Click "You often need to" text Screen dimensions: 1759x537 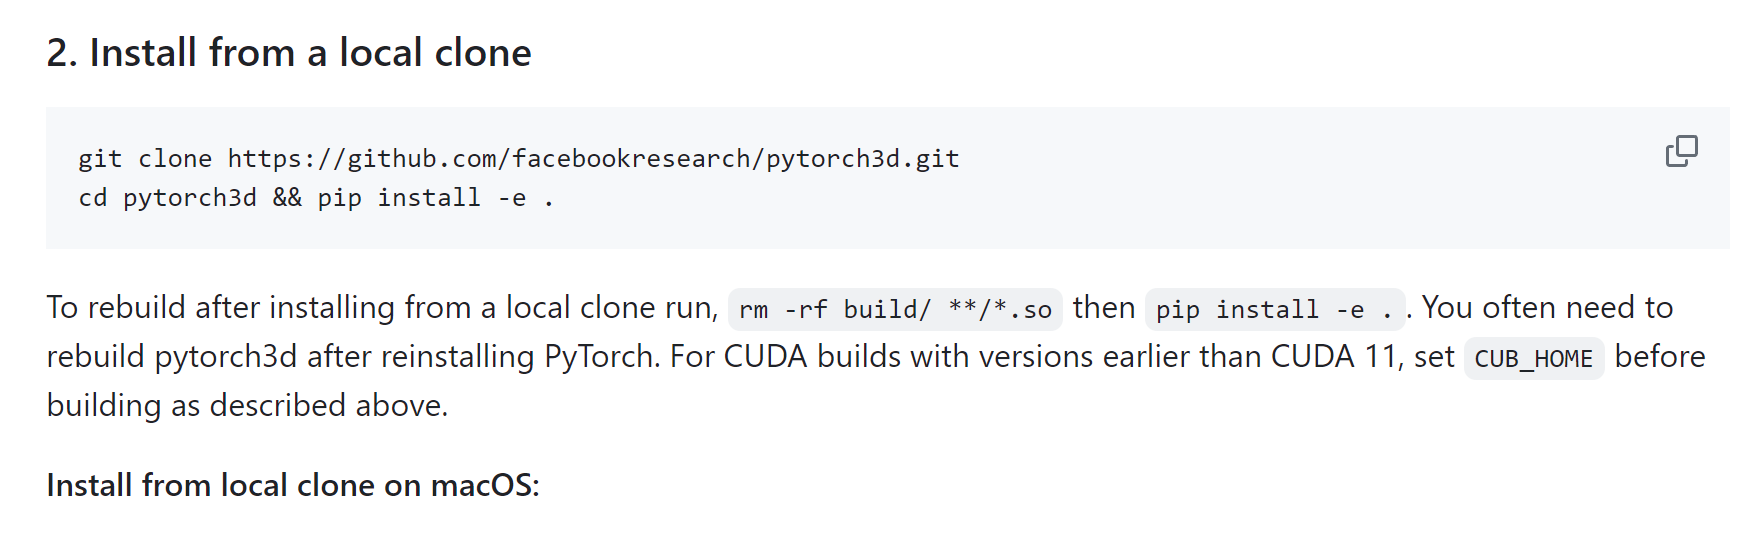1547,308
